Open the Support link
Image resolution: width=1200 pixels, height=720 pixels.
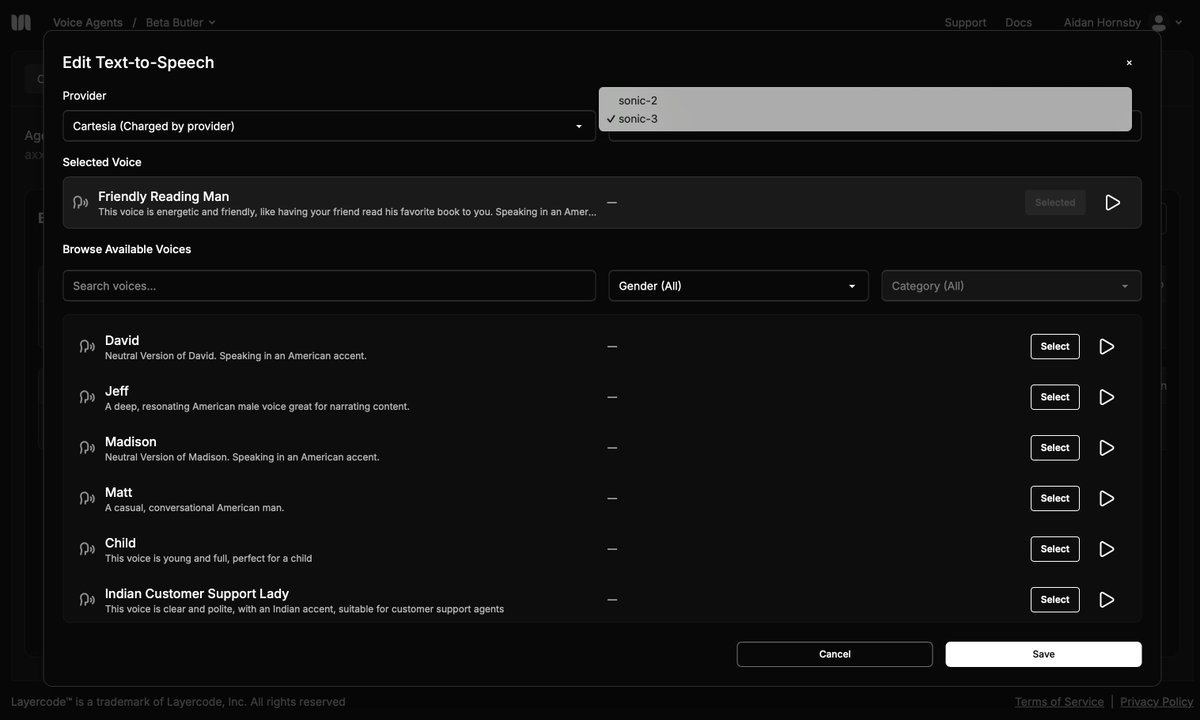click(x=965, y=22)
